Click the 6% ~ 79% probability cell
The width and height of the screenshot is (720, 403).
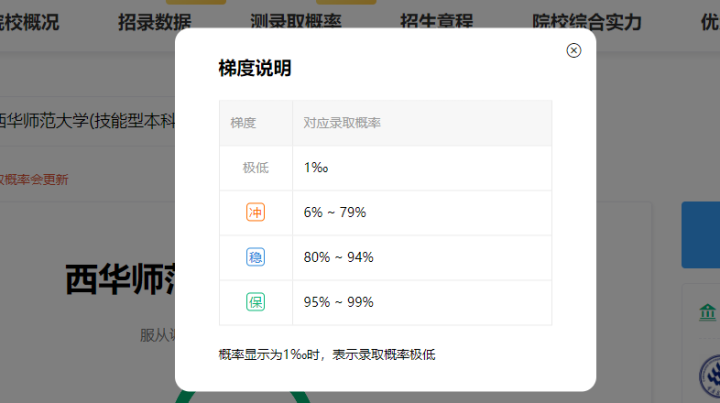point(334,212)
